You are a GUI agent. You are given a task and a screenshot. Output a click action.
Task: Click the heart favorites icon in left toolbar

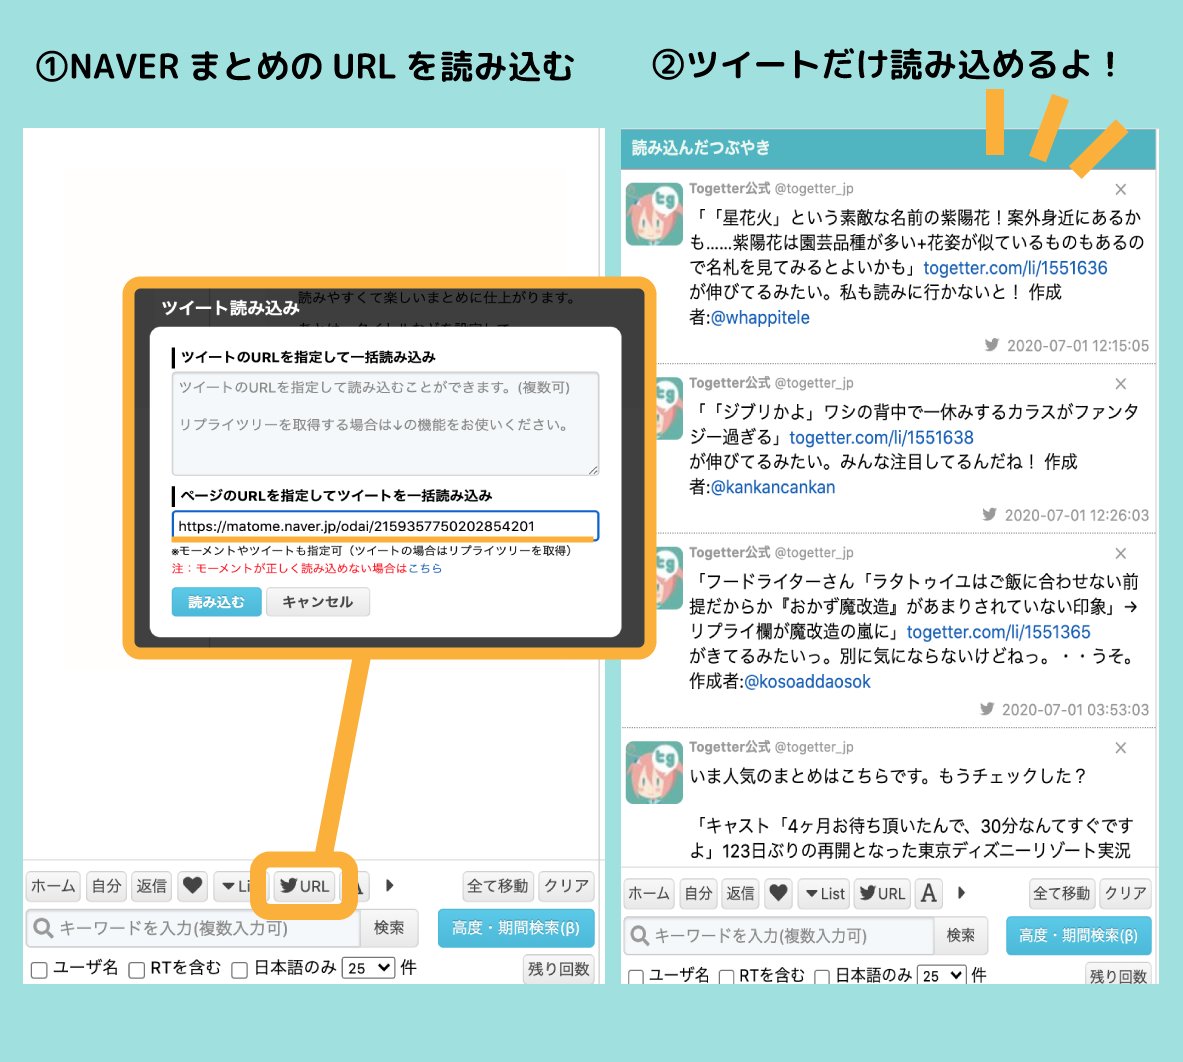tap(192, 886)
